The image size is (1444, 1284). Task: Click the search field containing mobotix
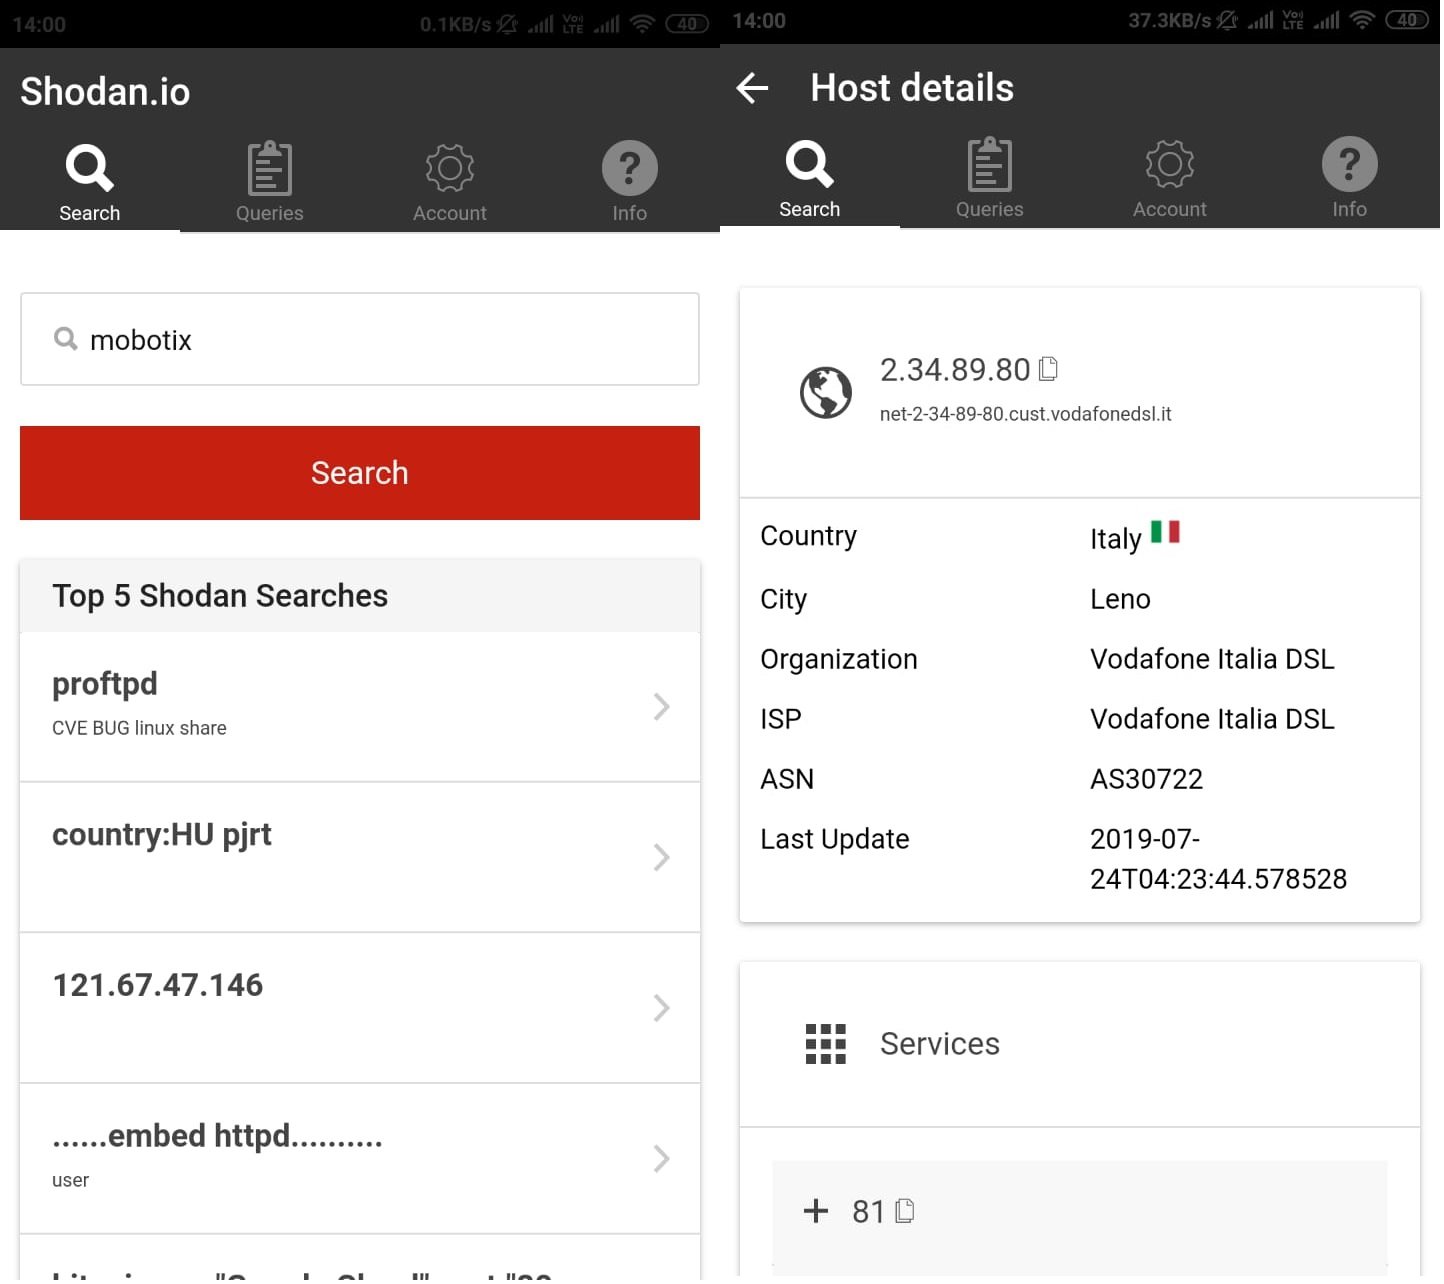pos(360,339)
